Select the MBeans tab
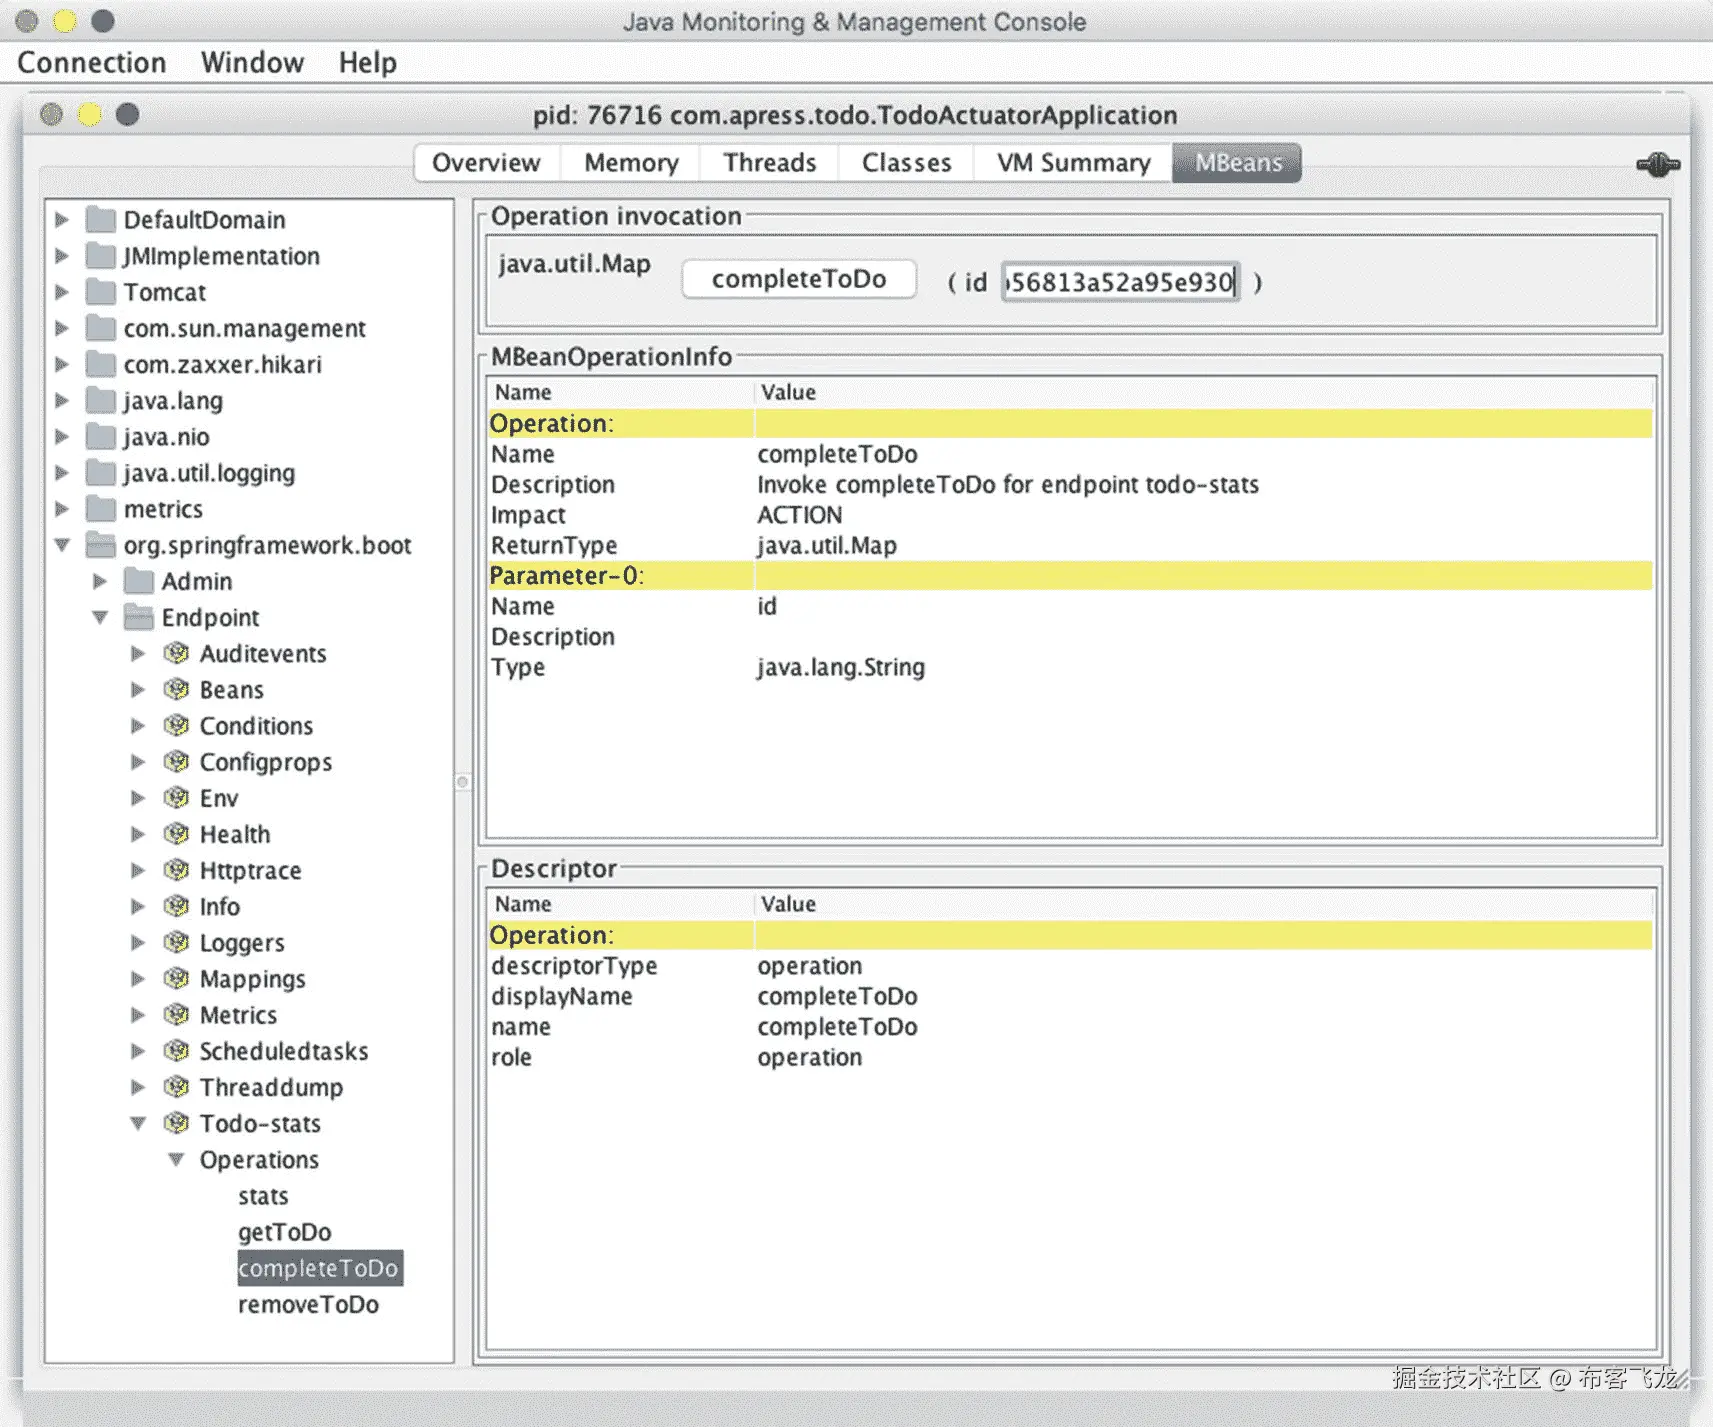The height and width of the screenshot is (1427, 1713). [x=1237, y=162]
